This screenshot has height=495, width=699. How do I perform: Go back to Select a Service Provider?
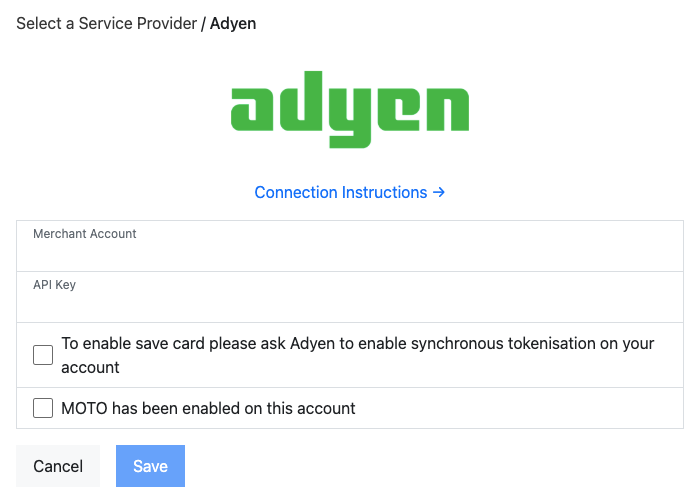click(x=106, y=23)
